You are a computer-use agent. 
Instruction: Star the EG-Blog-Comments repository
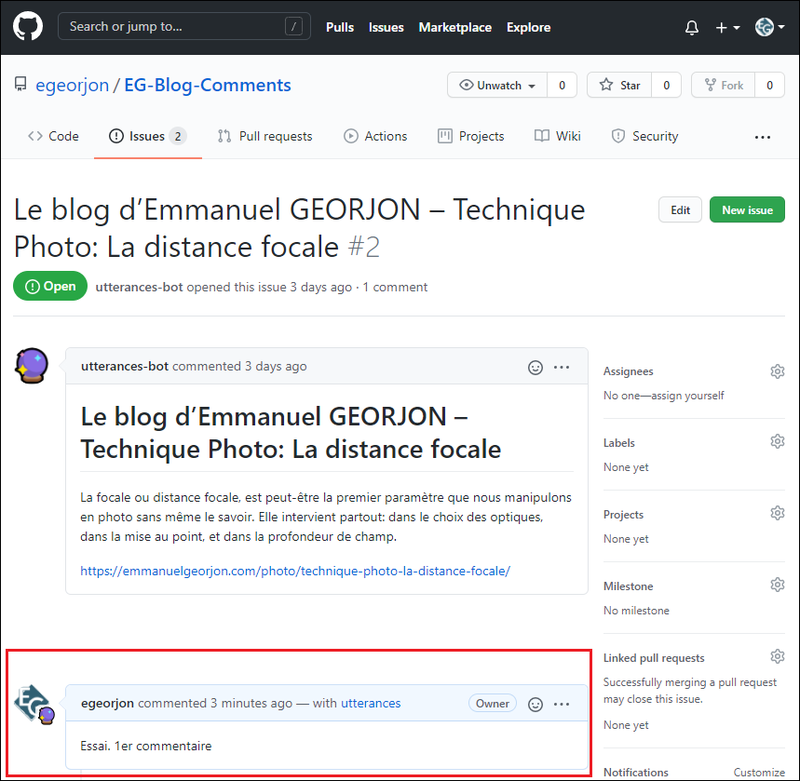pos(619,85)
